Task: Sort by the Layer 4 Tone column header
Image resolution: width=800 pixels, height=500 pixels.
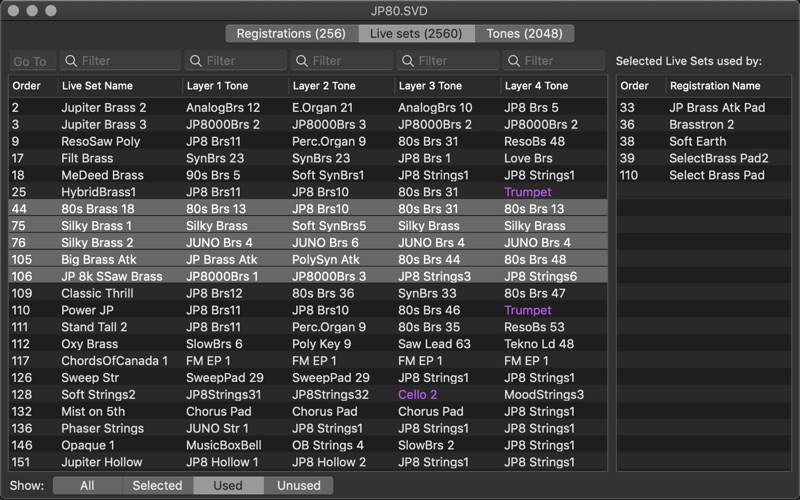Action: click(554, 86)
